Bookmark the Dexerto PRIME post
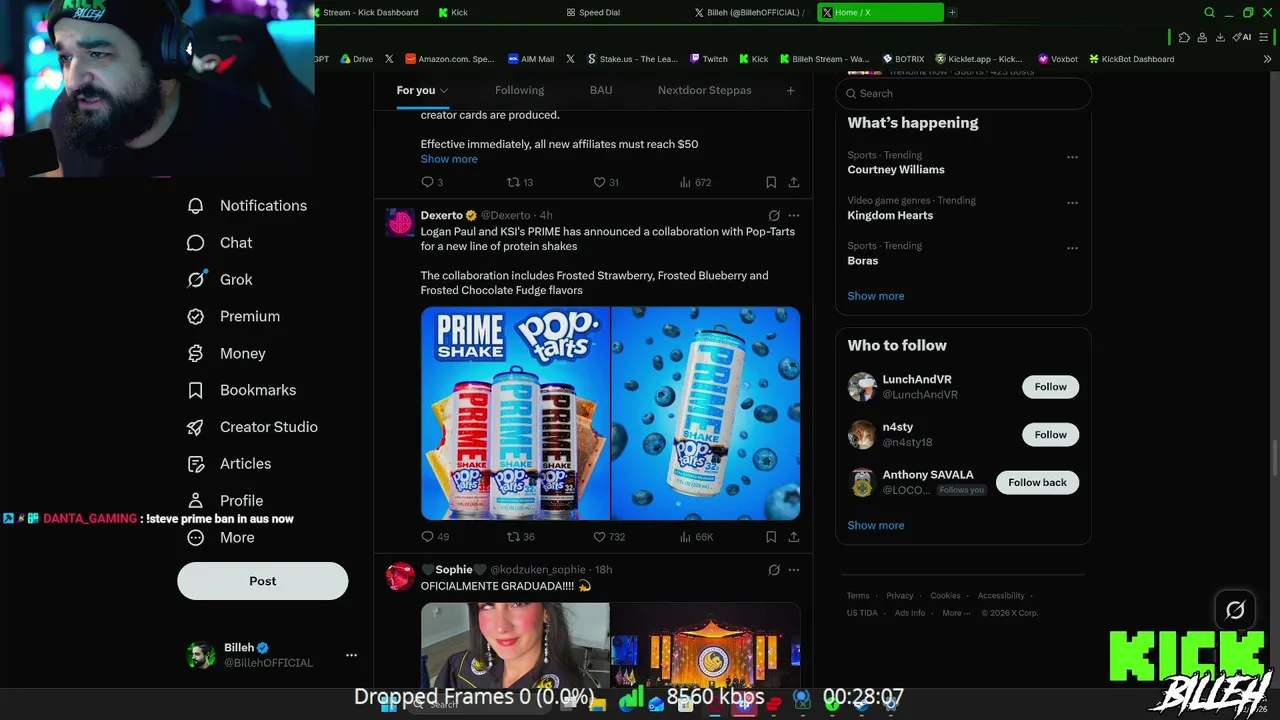The image size is (1280, 720). click(x=771, y=537)
